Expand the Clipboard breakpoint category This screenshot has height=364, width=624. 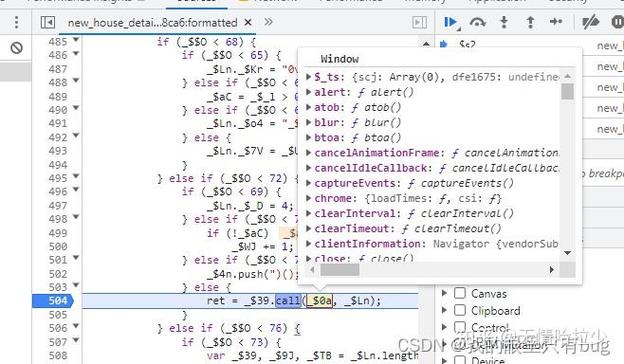tap(444, 310)
